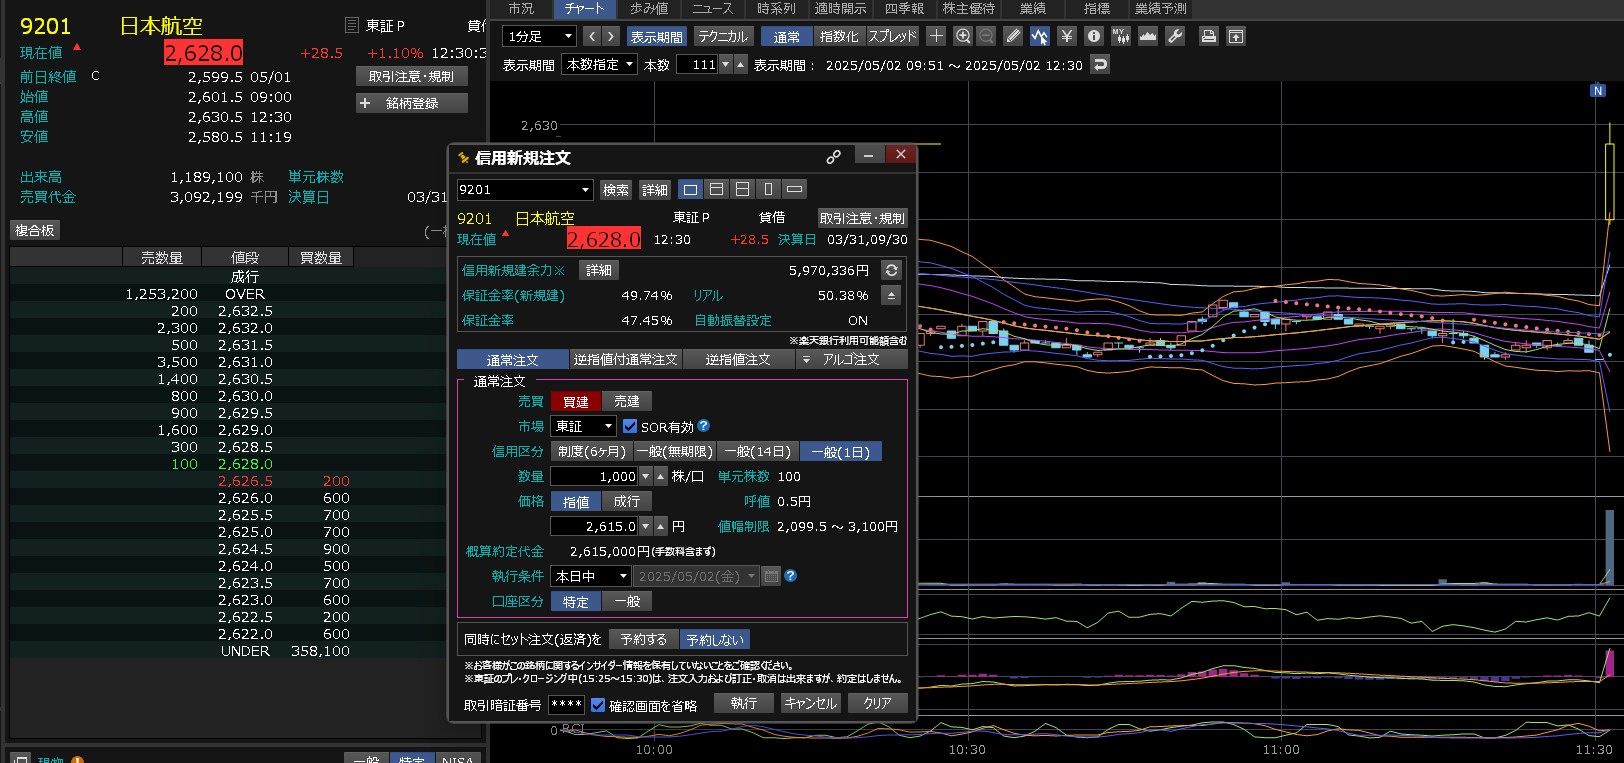
Task: Click the link chain icon in order window
Action: (x=833, y=157)
